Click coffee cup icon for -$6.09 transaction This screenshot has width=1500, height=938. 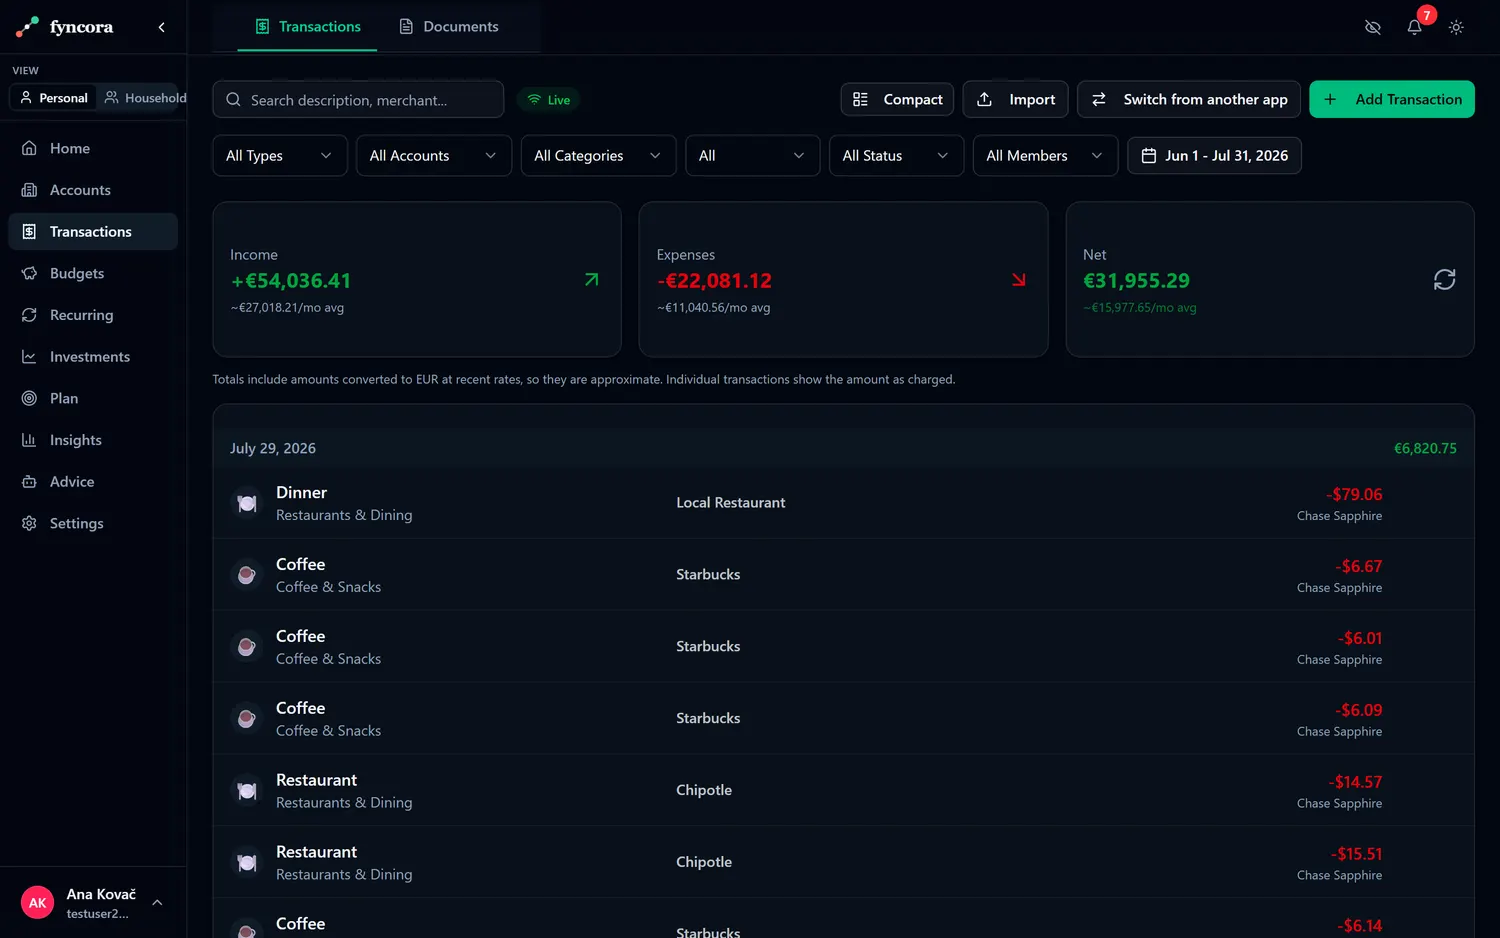[x=246, y=719]
